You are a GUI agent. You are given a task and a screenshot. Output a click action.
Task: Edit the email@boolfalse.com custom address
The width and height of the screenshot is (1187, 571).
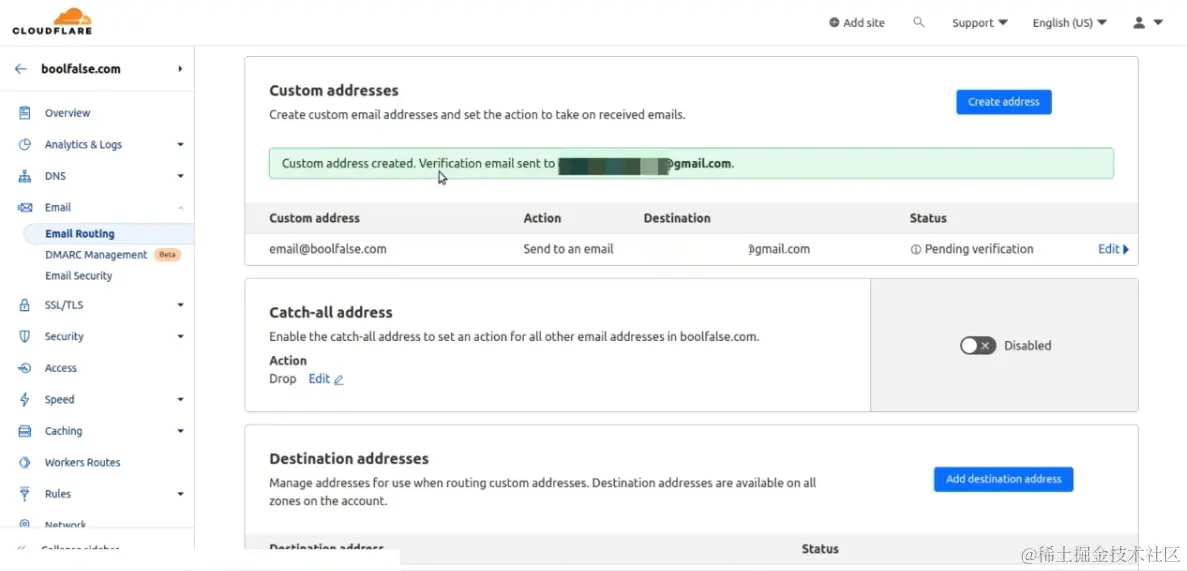[x=1114, y=249]
